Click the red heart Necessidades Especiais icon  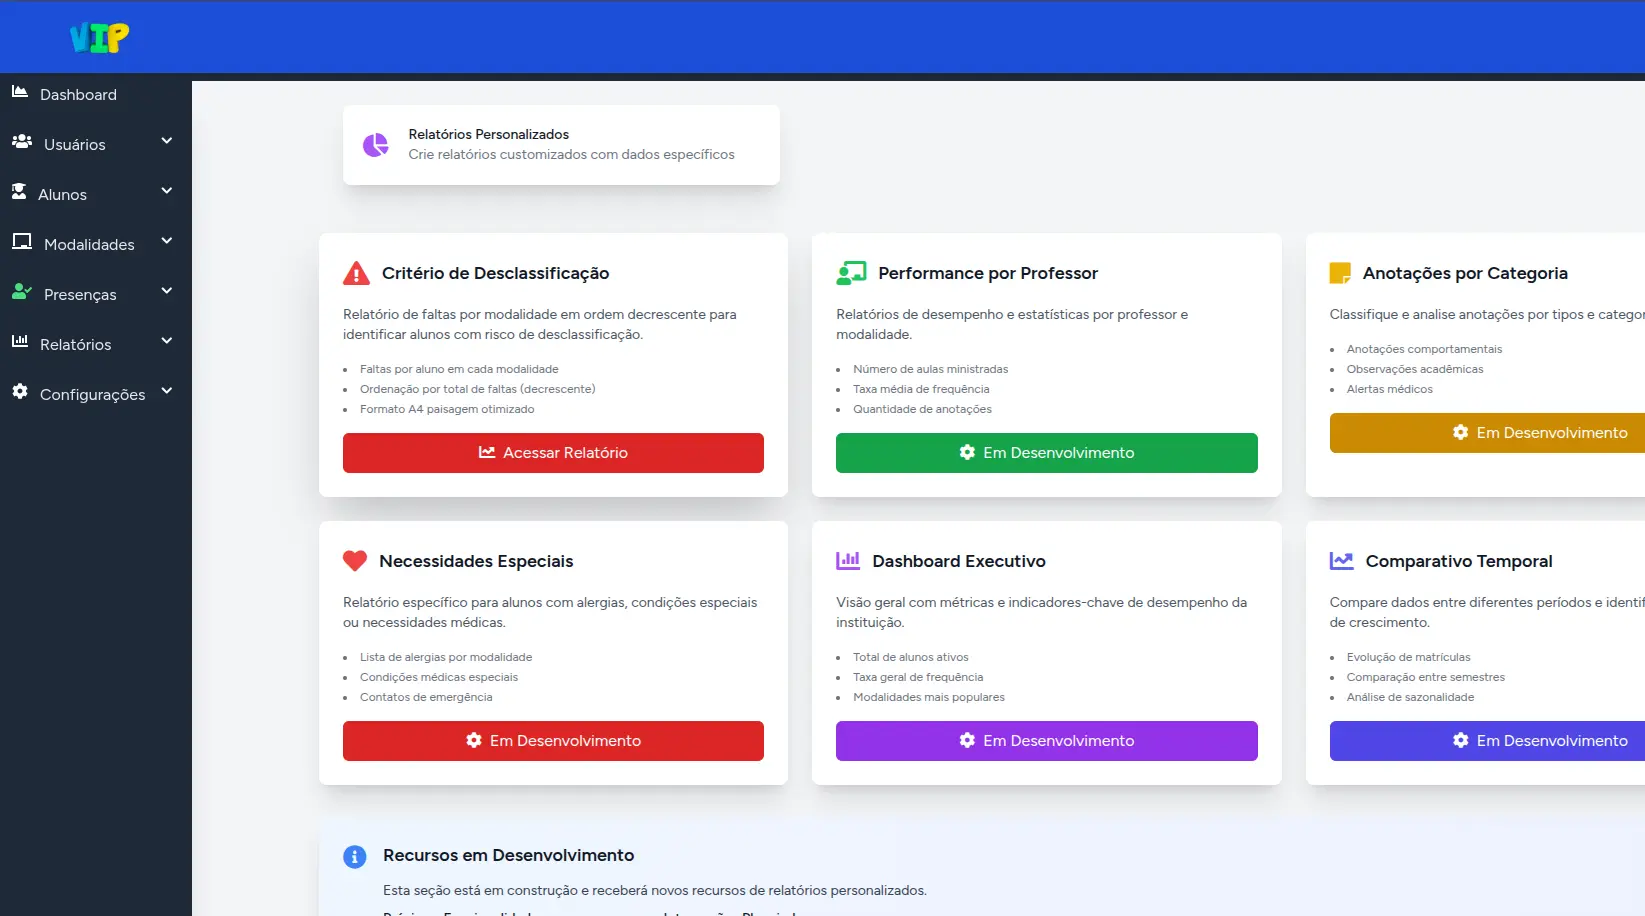point(355,561)
